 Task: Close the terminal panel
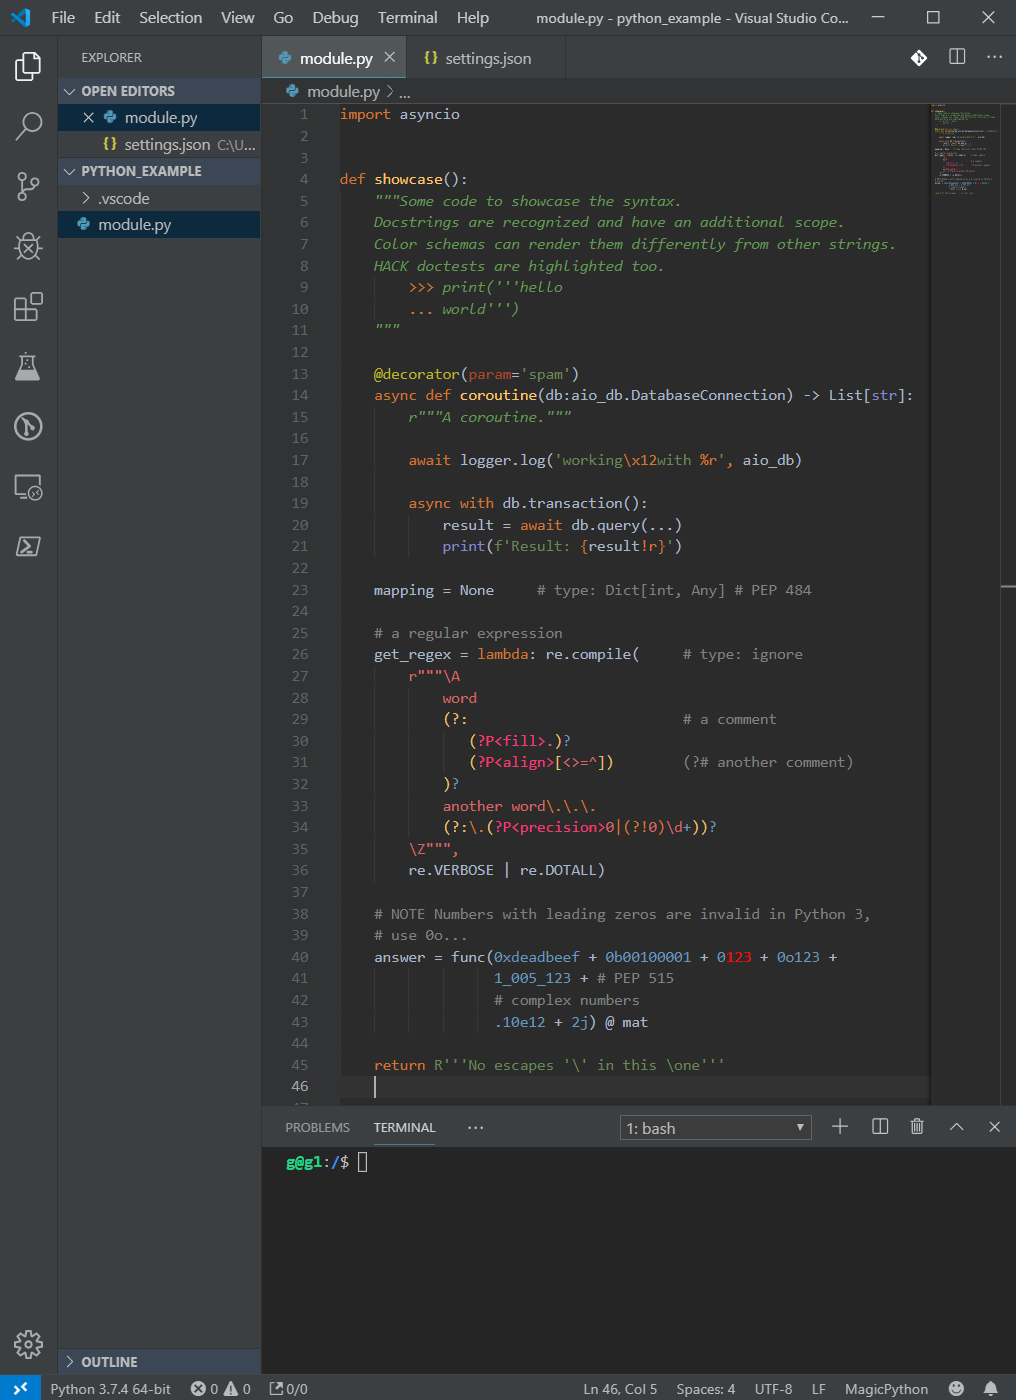[x=994, y=1127]
